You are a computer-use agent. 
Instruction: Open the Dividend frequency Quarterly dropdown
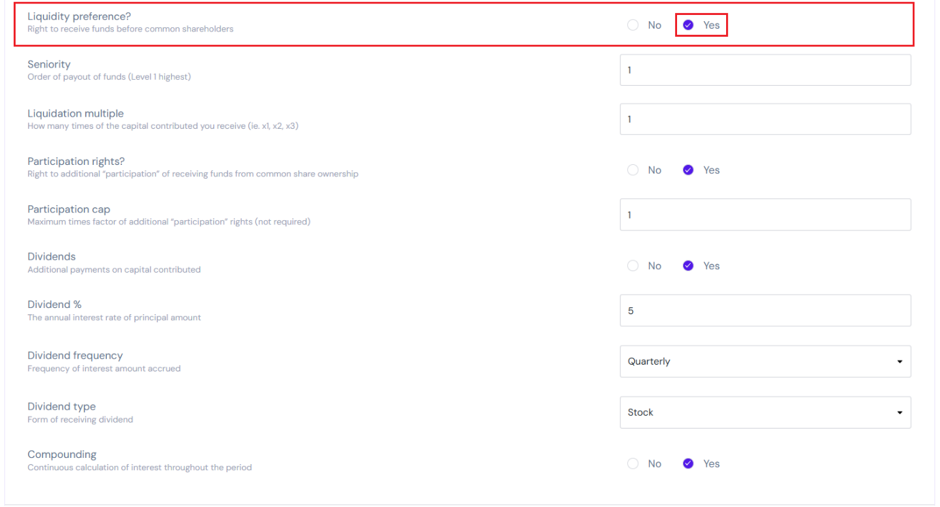(766, 361)
